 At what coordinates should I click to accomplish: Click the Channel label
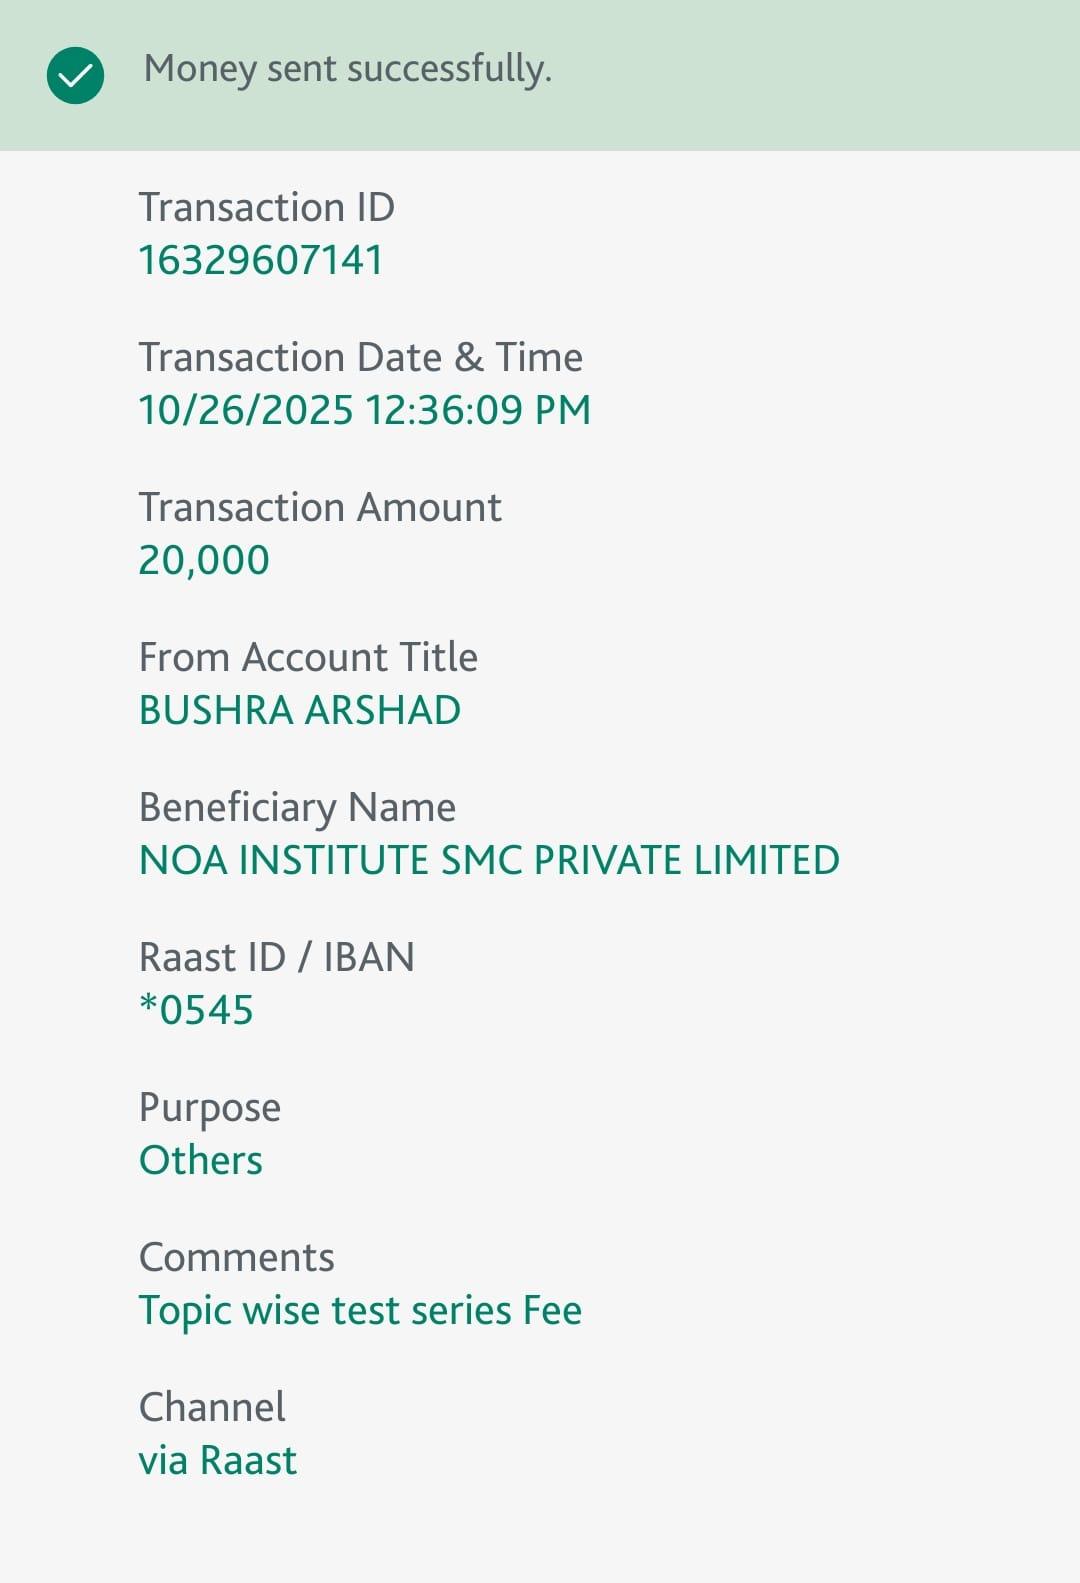coord(212,1407)
